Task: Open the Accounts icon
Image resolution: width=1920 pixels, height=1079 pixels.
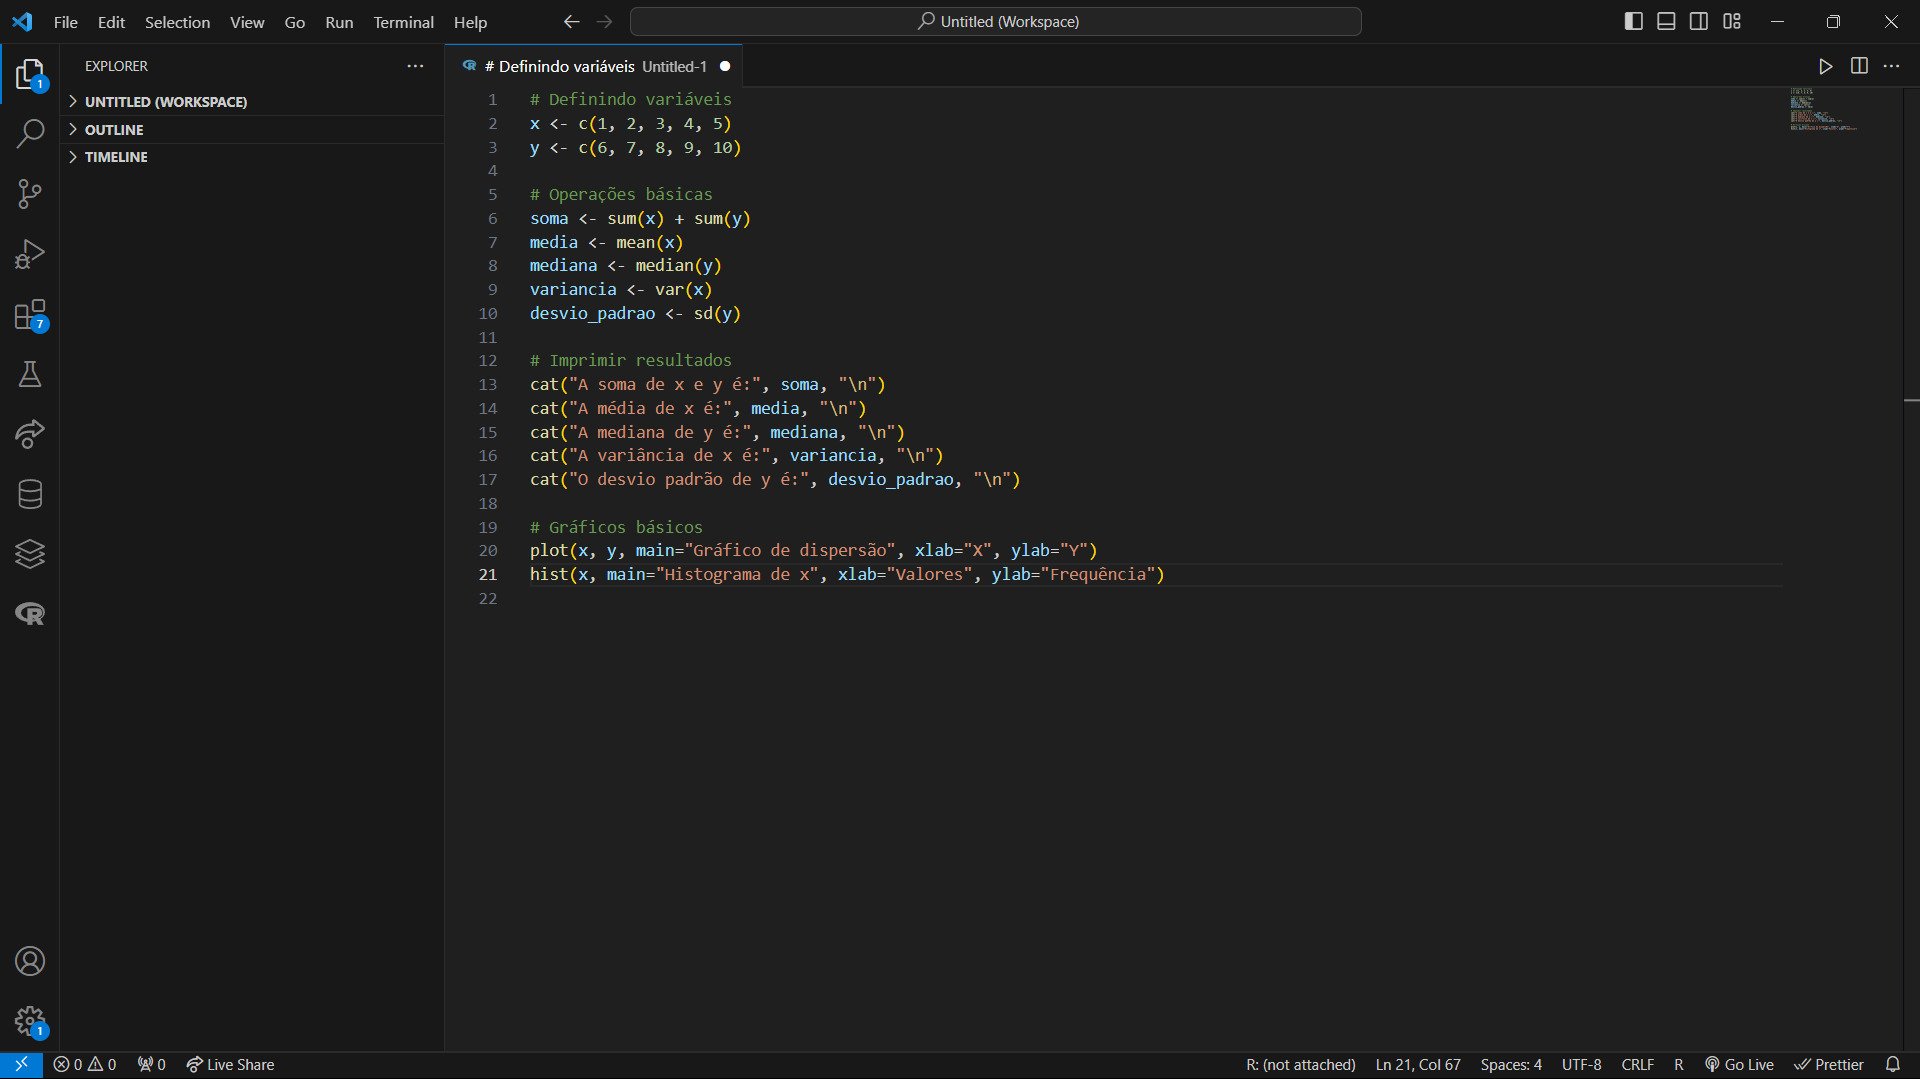Action: (30, 961)
